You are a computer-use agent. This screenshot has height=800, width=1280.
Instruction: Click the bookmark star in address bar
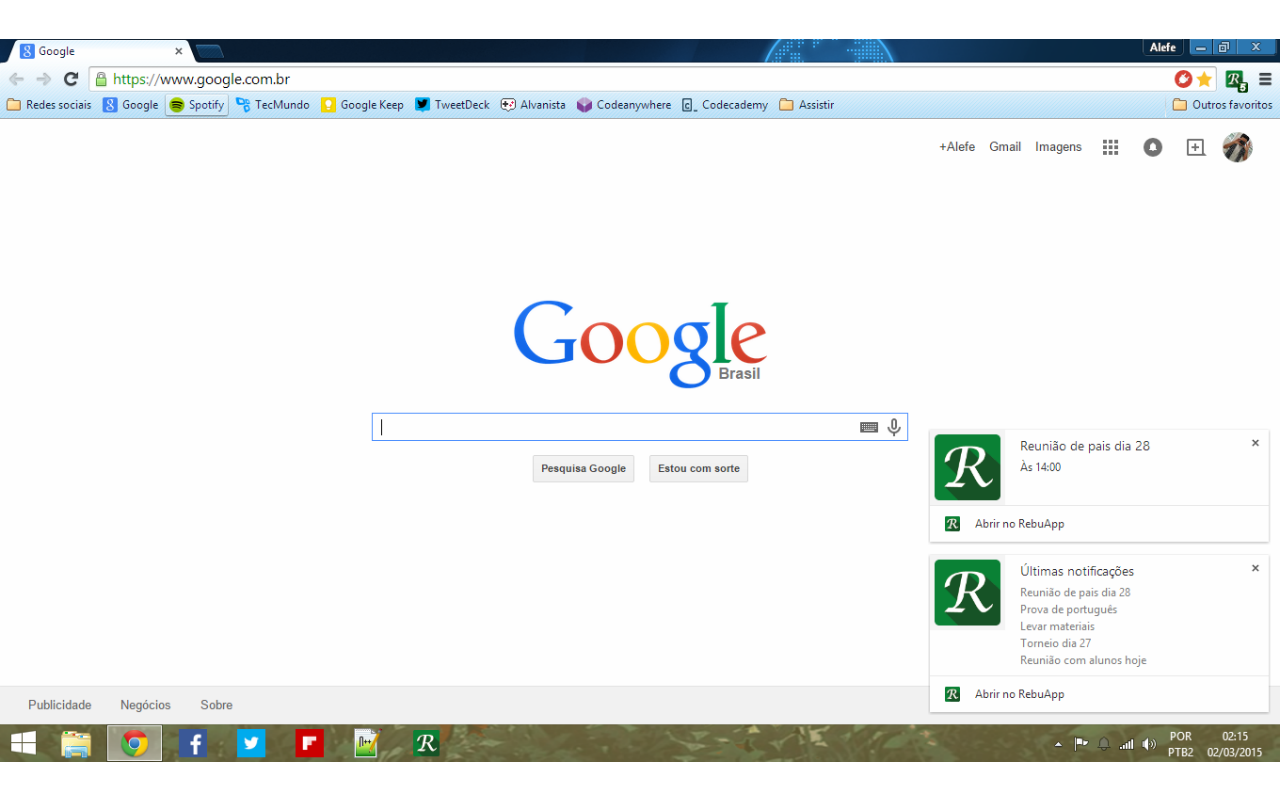(x=1204, y=79)
